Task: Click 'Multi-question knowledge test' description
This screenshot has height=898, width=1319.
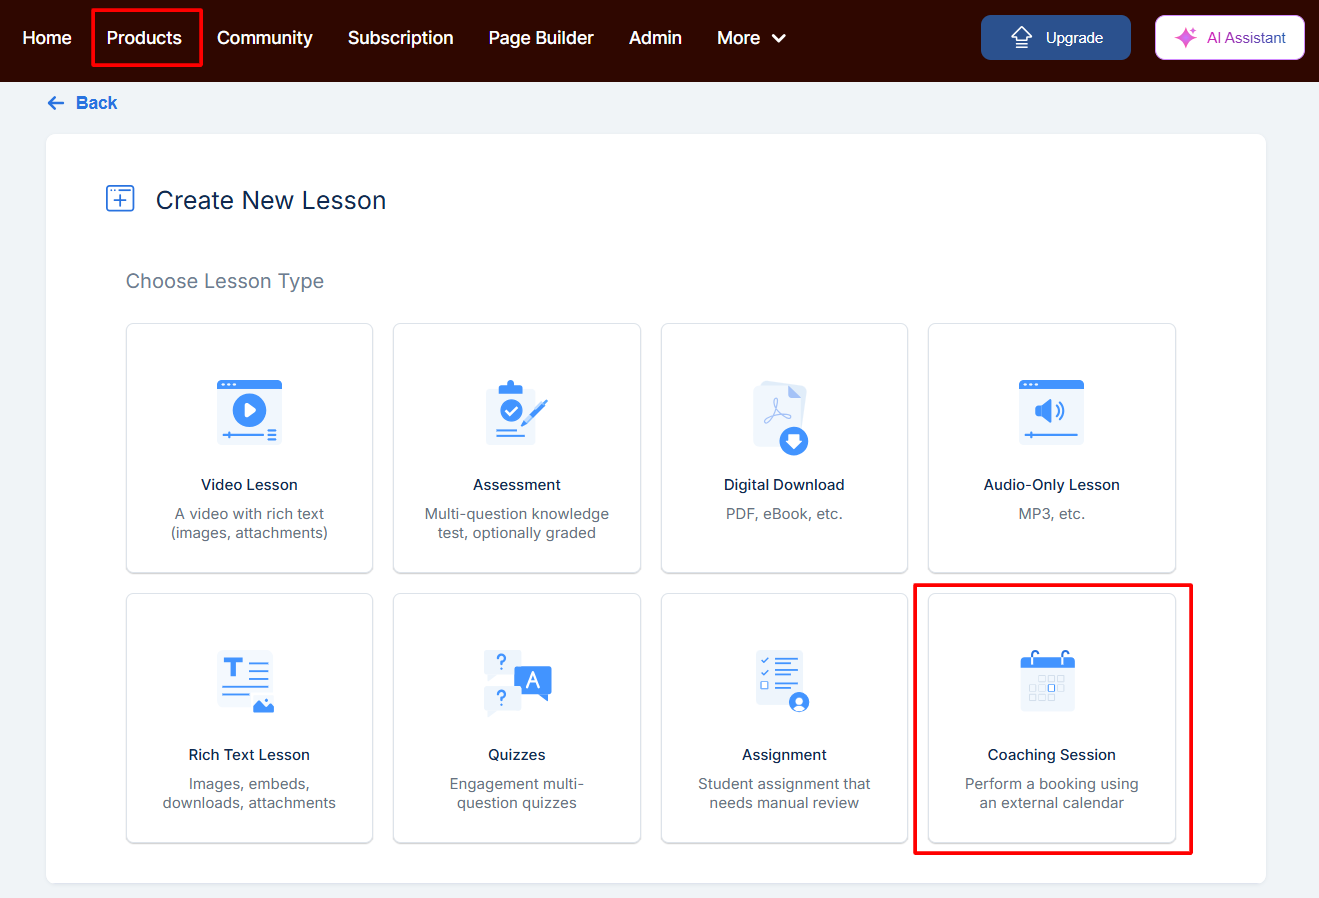Action: (517, 523)
